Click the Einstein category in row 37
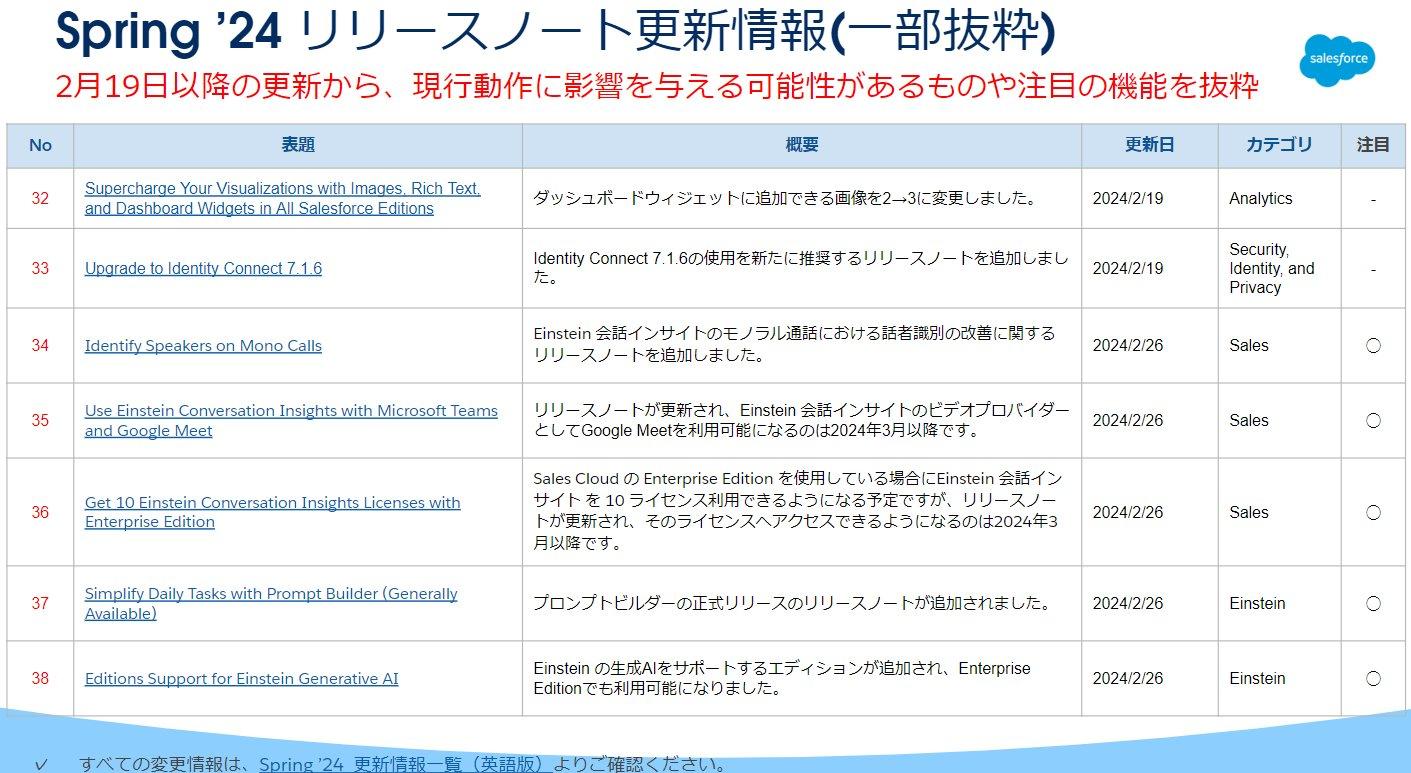Image resolution: width=1411 pixels, height=773 pixels. pyautogui.click(x=1257, y=603)
